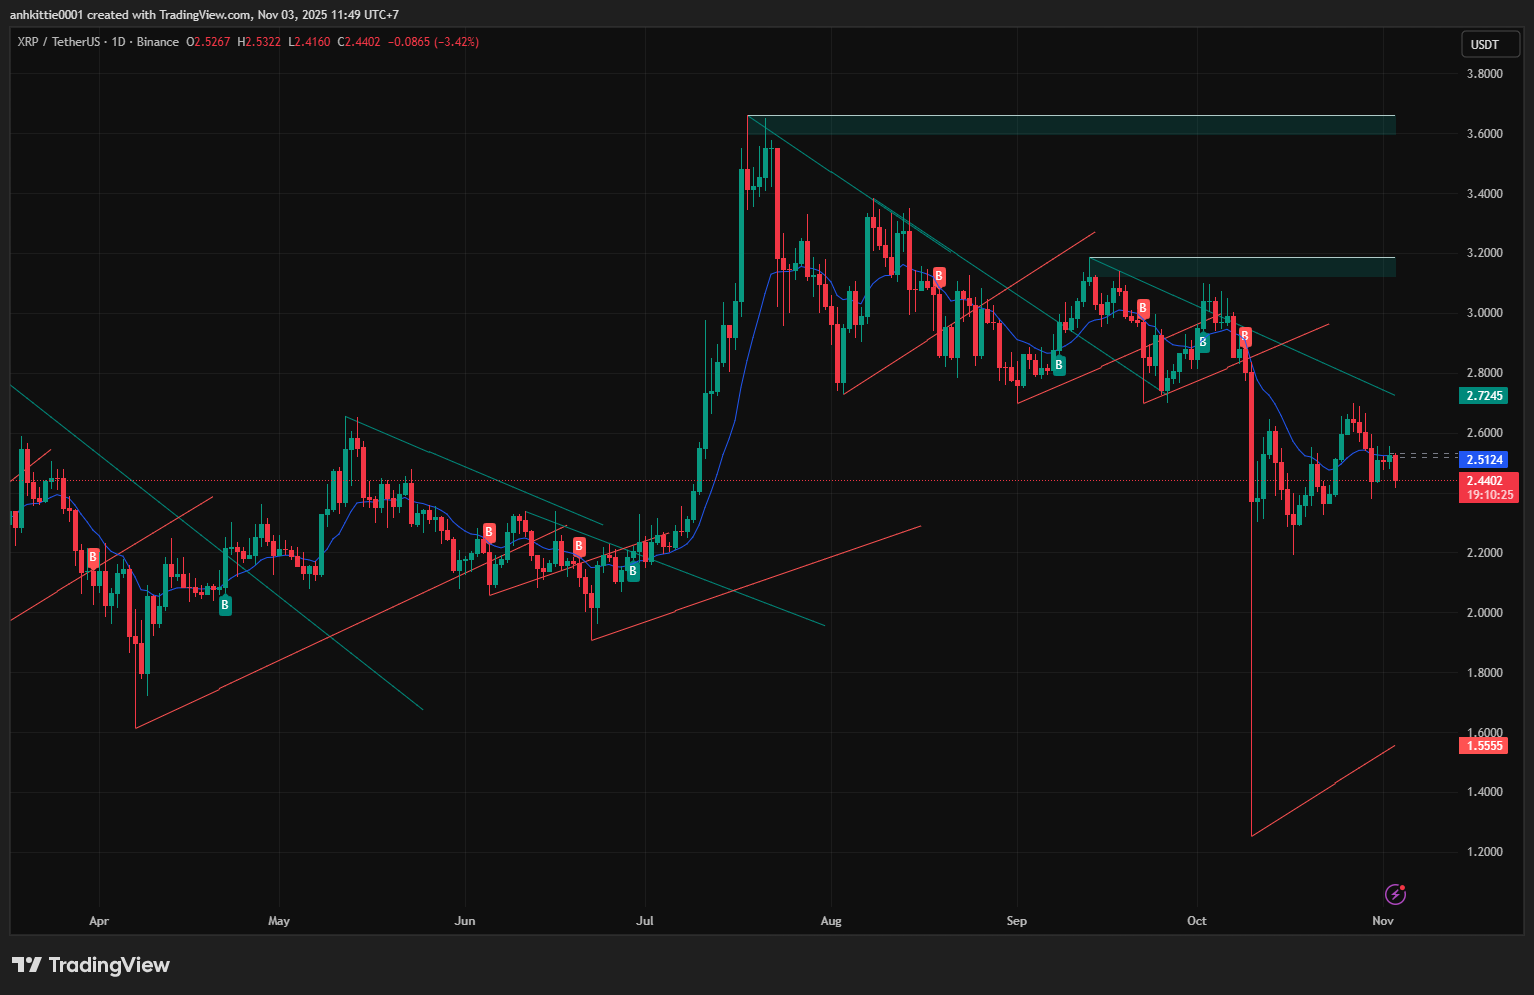Viewport: 1534px width, 995px height.
Task: Select the red B marker in mid-August
Action: [939, 276]
